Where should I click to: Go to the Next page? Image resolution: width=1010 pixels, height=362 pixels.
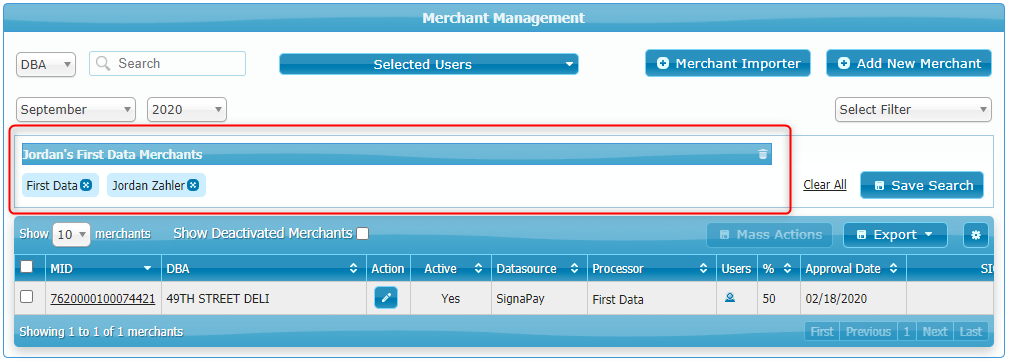935,332
